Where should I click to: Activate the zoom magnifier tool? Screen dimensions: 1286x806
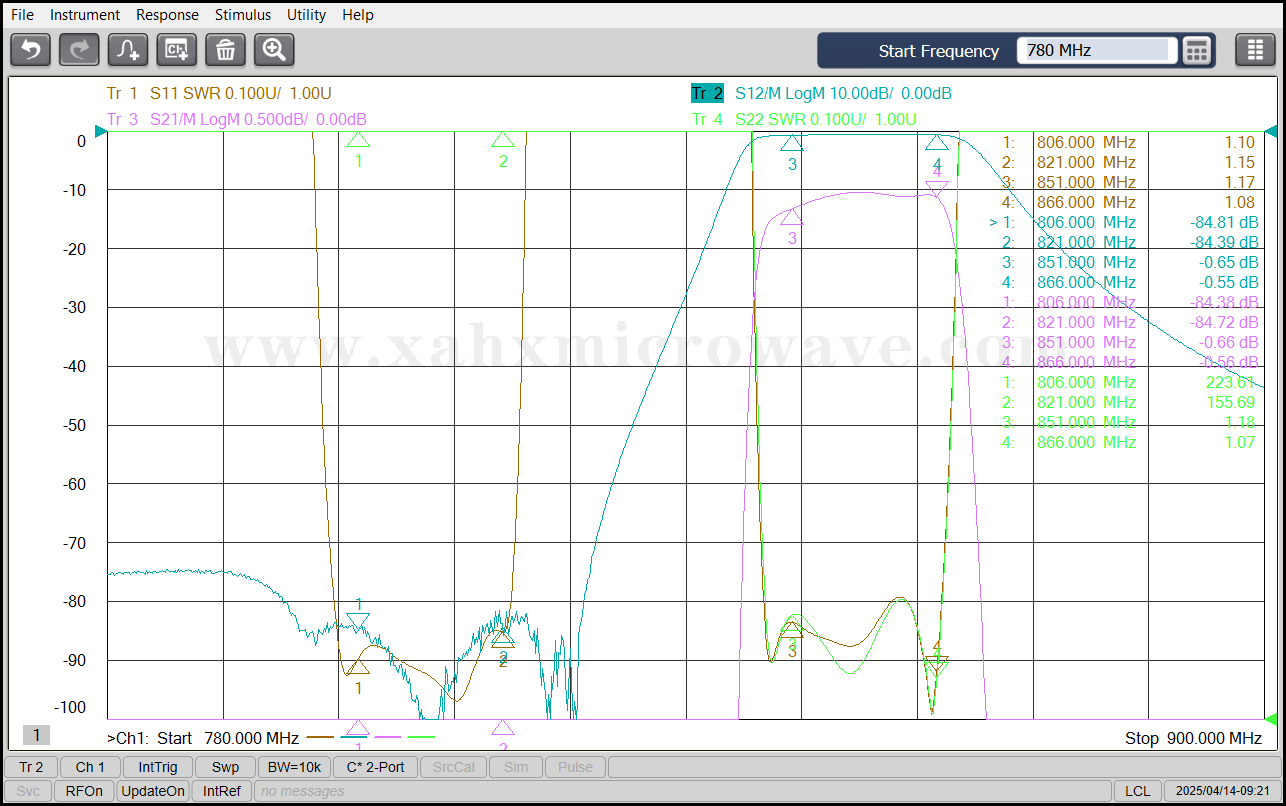[x=274, y=50]
